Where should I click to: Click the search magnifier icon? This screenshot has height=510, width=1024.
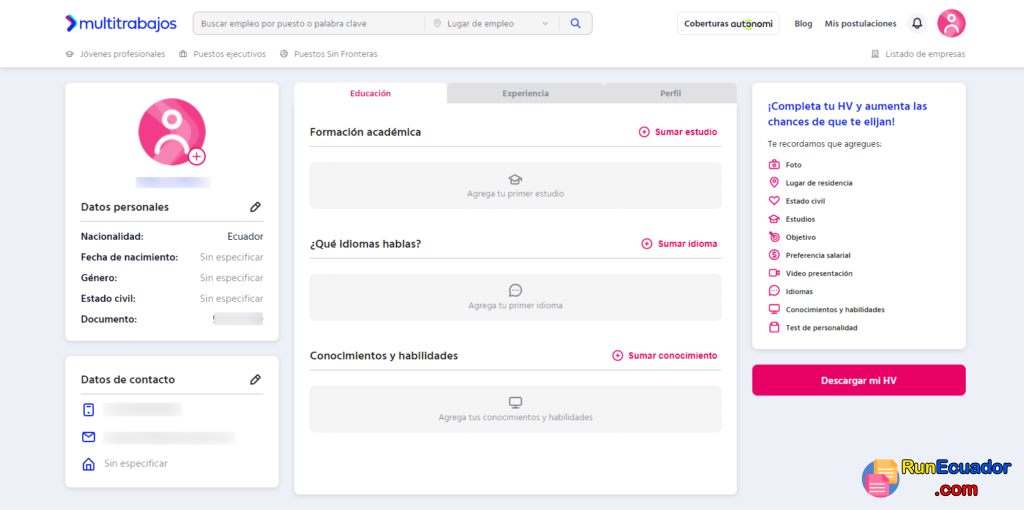575,24
